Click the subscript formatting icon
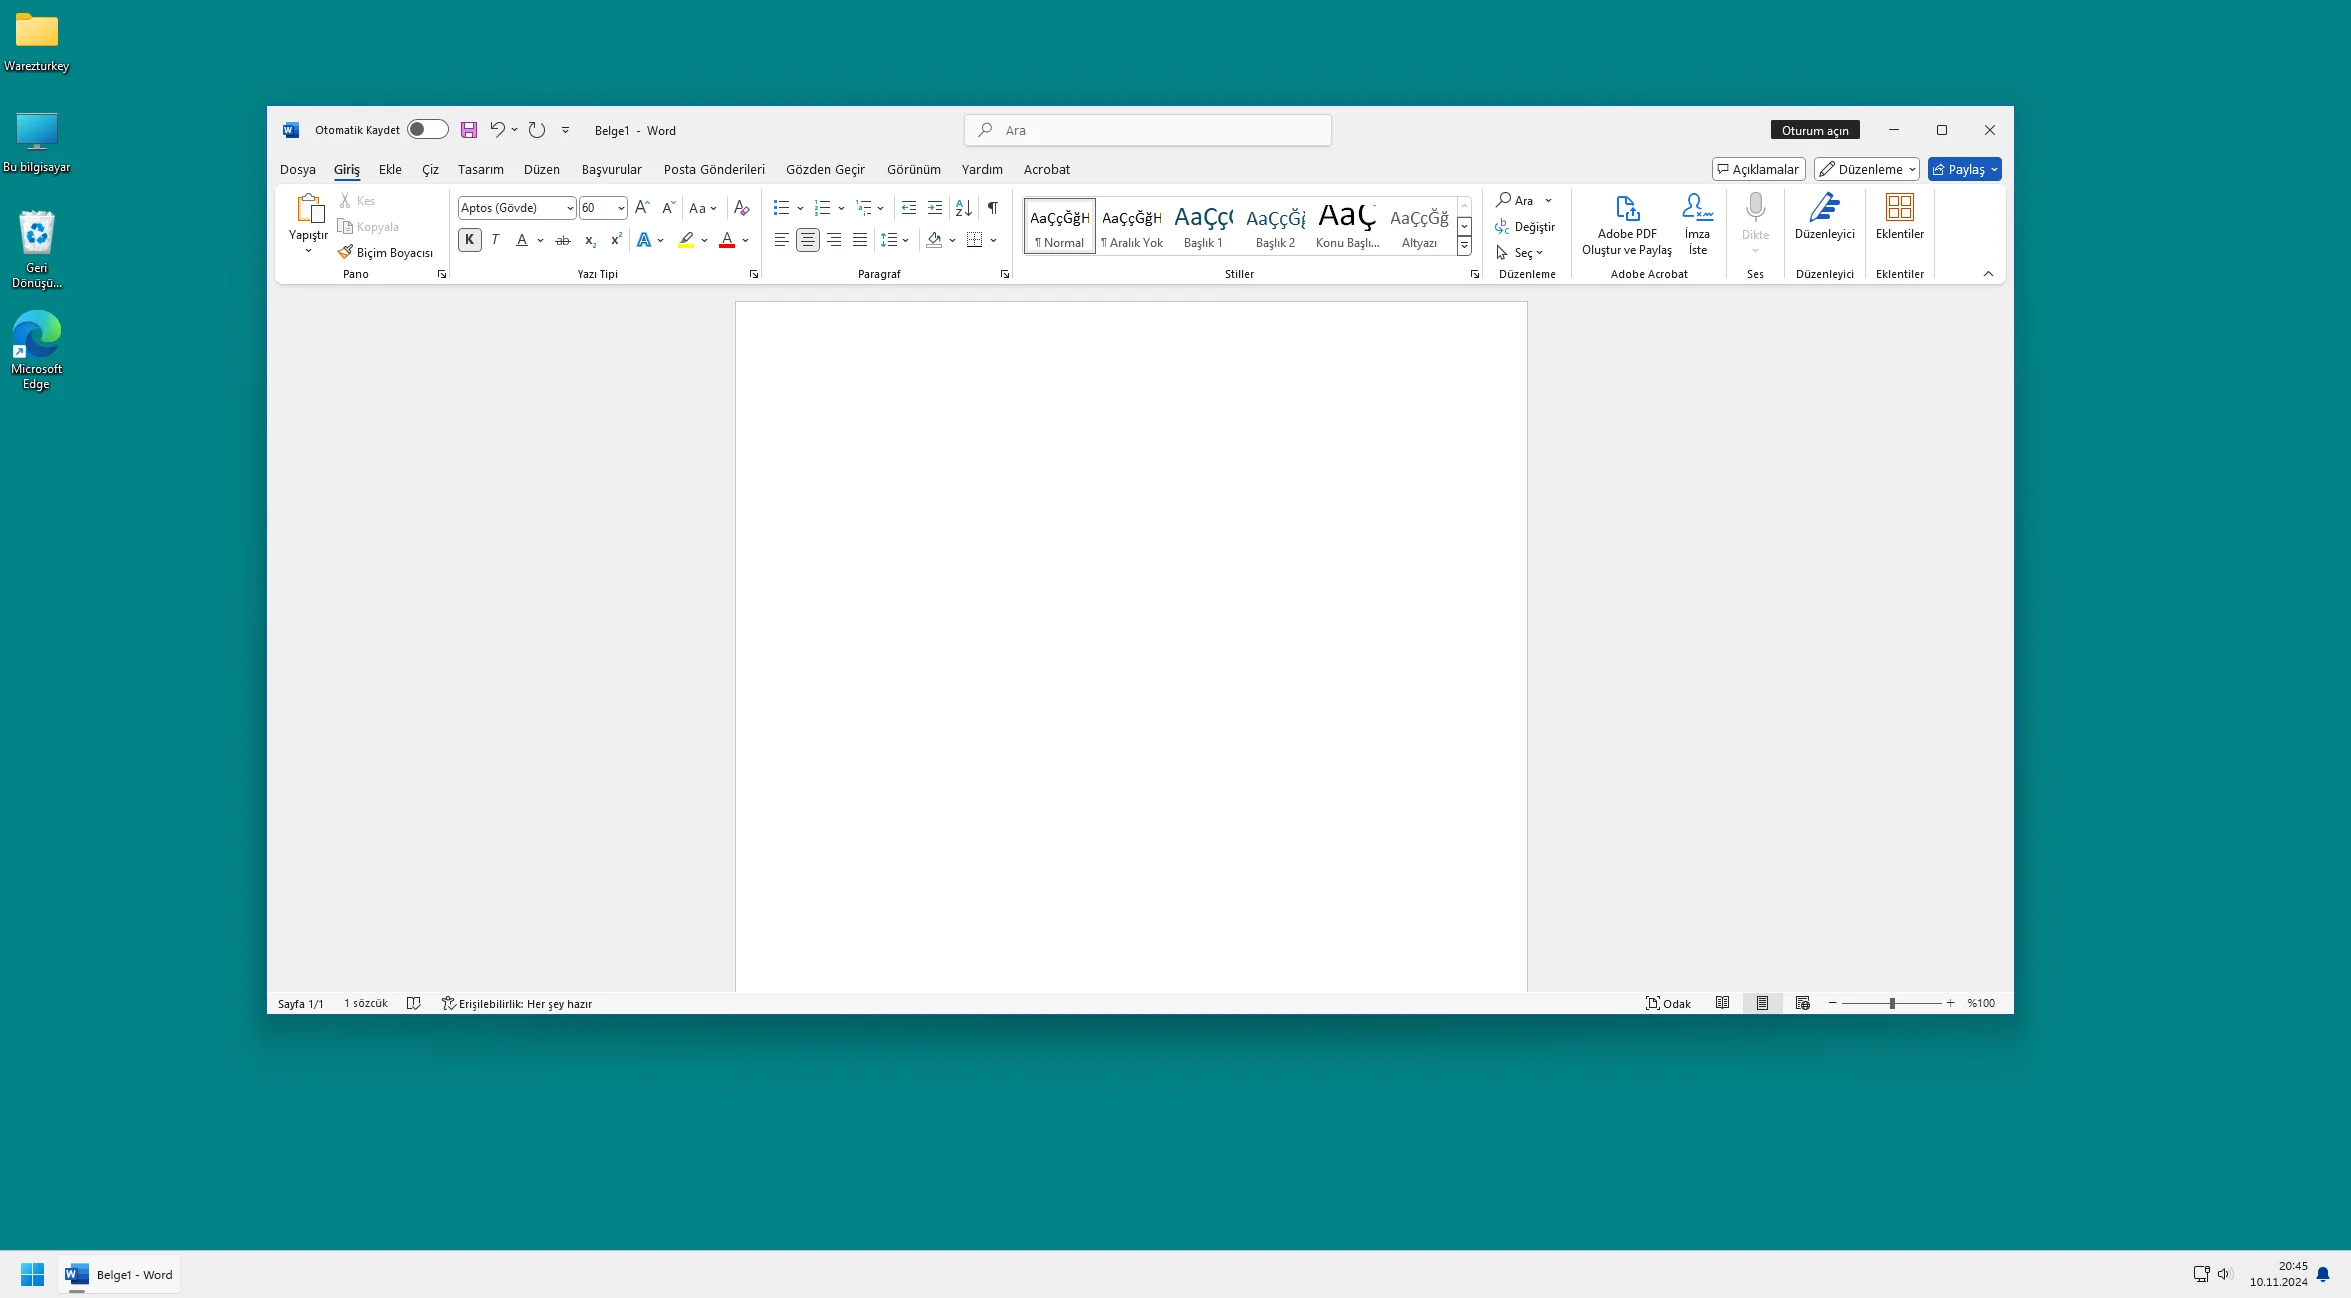This screenshot has width=2351, height=1298. click(590, 241)
